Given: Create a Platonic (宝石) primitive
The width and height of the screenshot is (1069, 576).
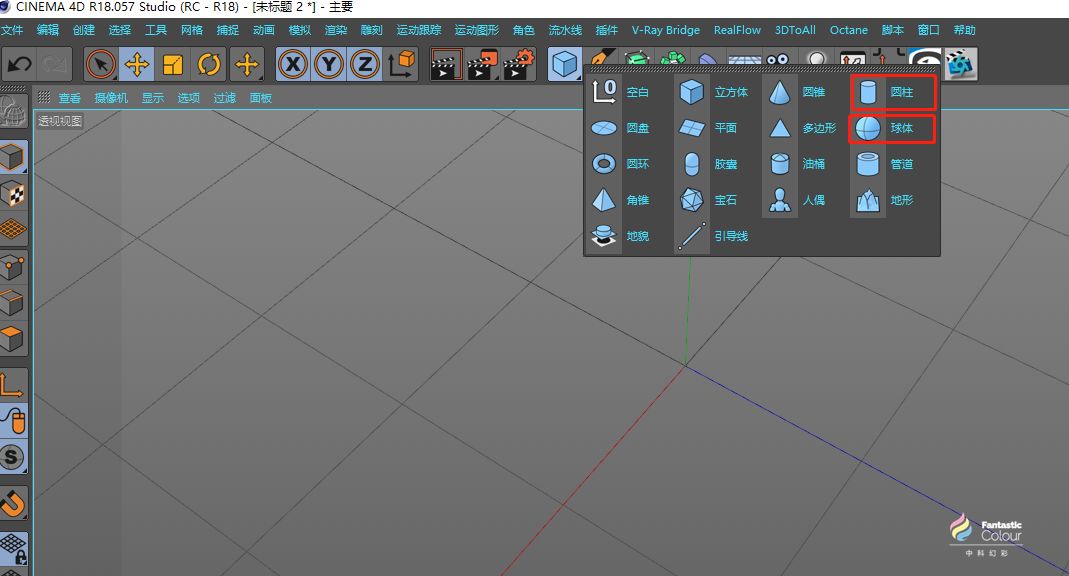Looking at the screenshot, I should click(709, 200).
